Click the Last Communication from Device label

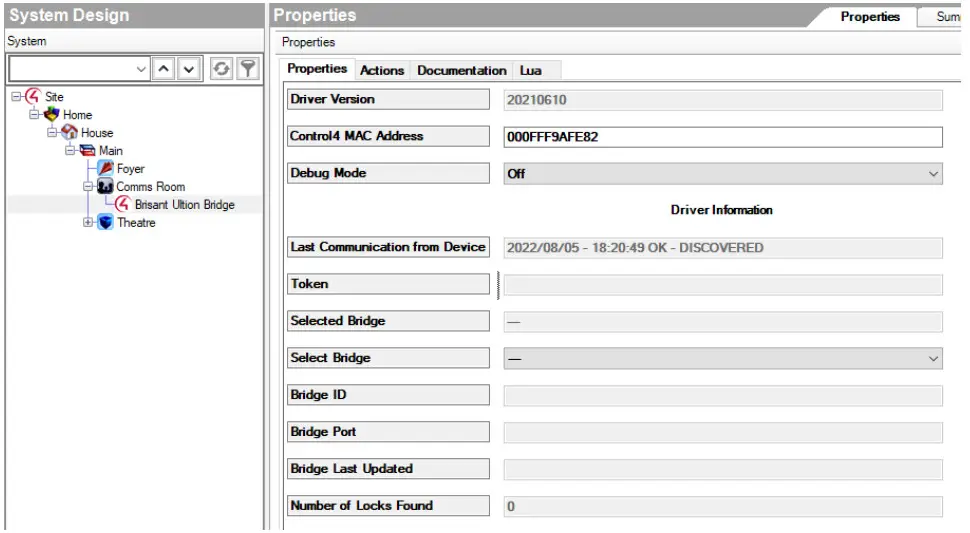coord(388,247)
